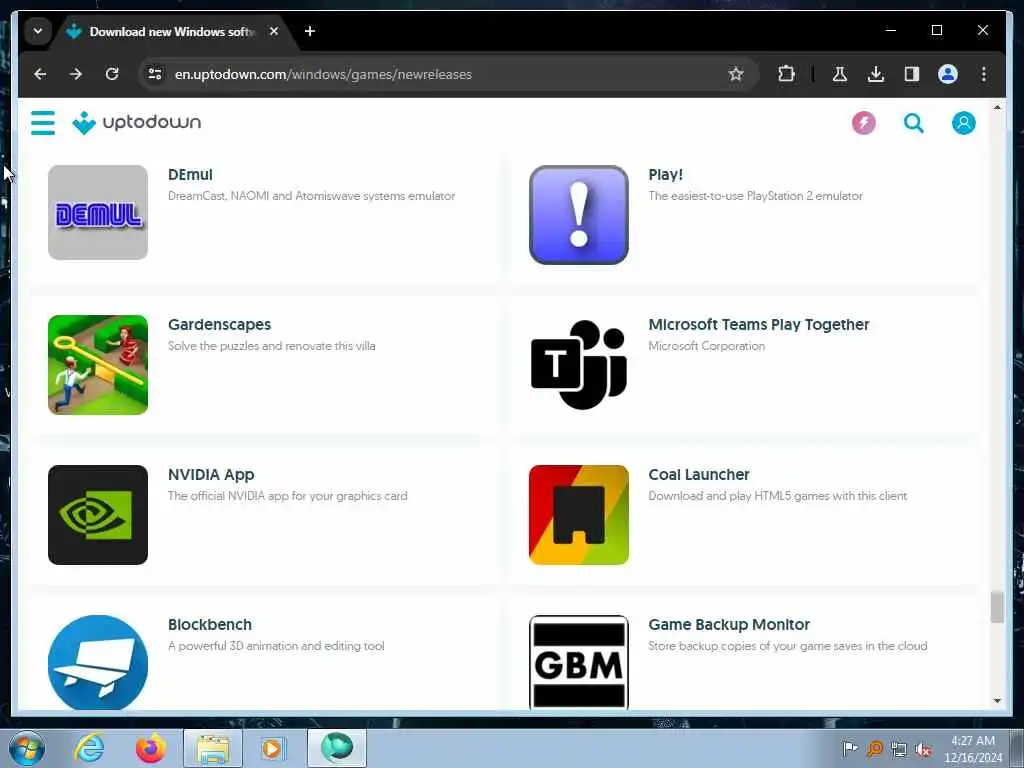Image resolution: width=1024 pixels, height=768 pixels.
Task: Expand the tab search dropdown
Action: coord(38,31)
